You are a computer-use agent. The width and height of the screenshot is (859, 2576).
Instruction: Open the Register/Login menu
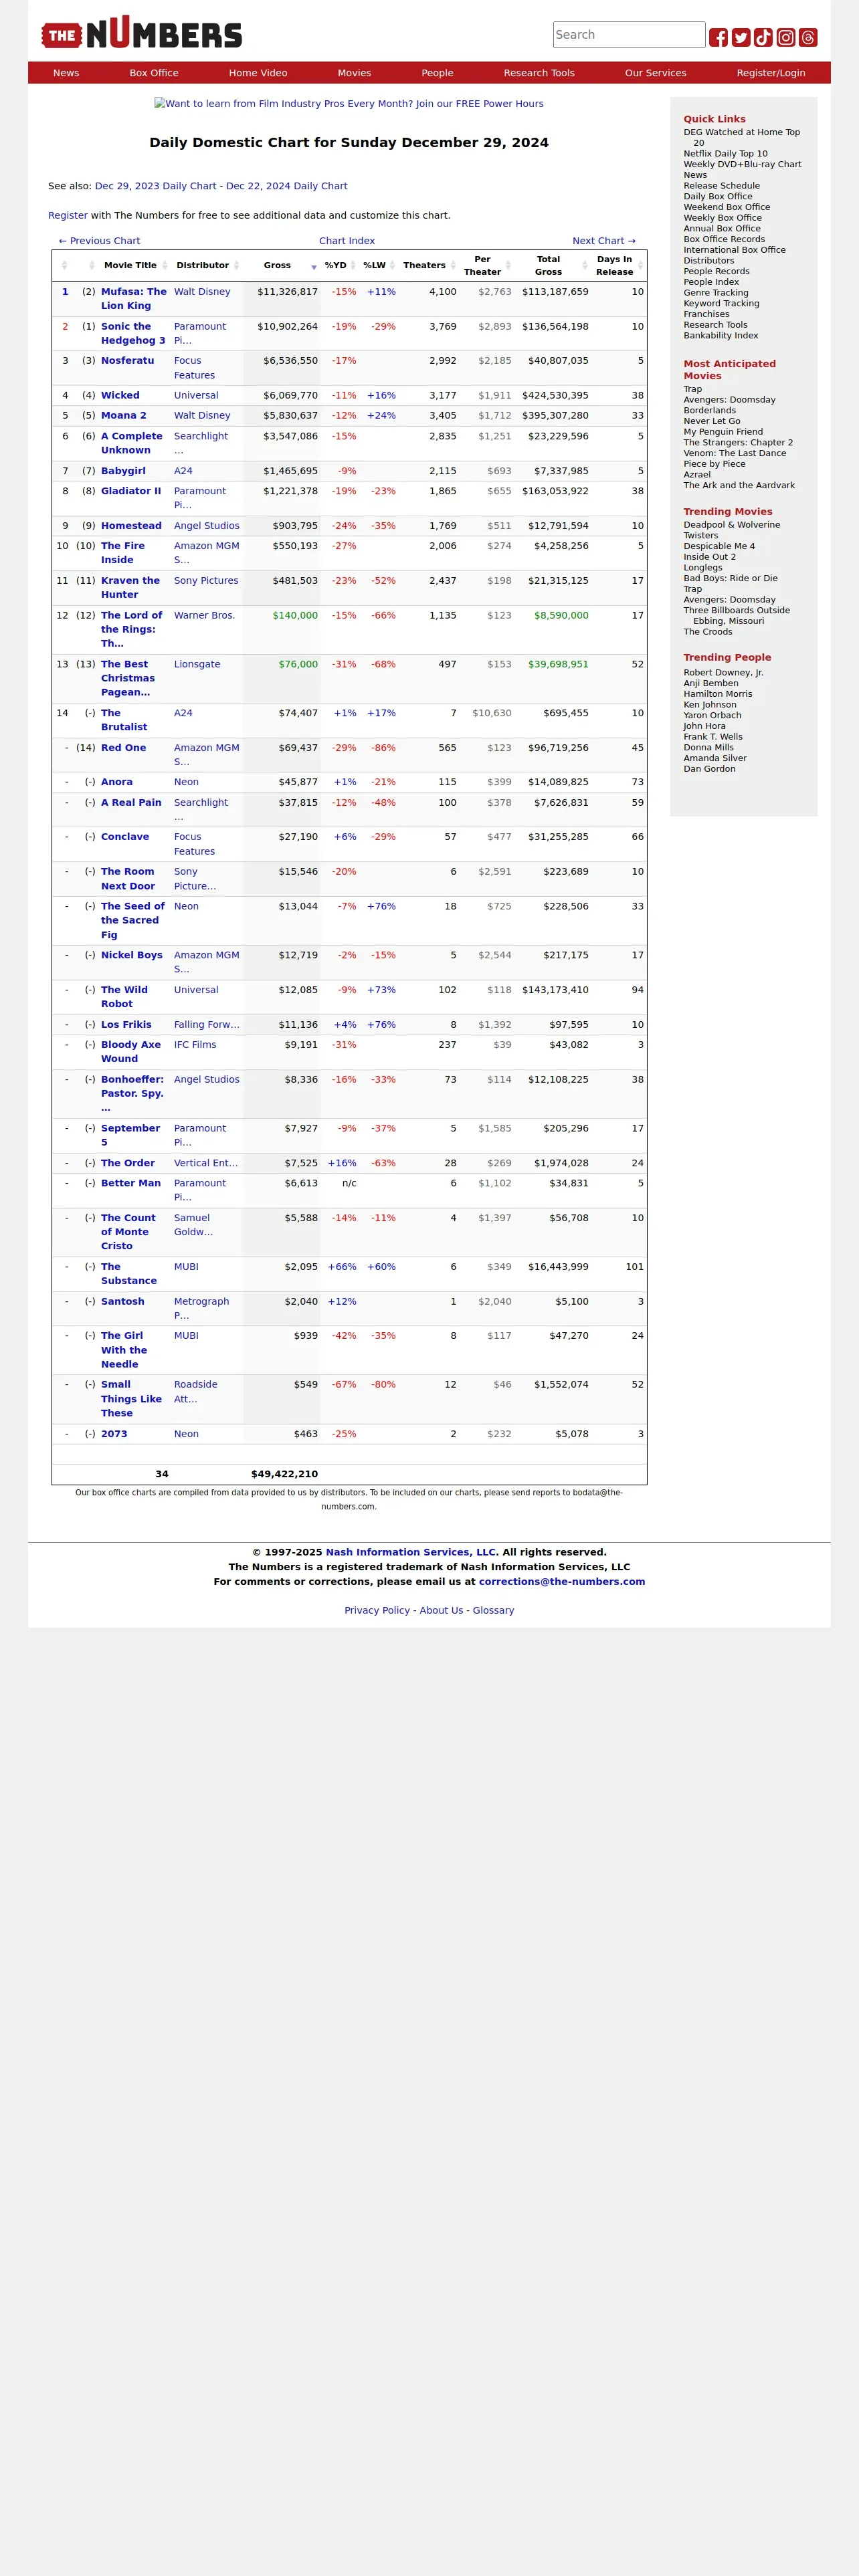click(771, 73)
